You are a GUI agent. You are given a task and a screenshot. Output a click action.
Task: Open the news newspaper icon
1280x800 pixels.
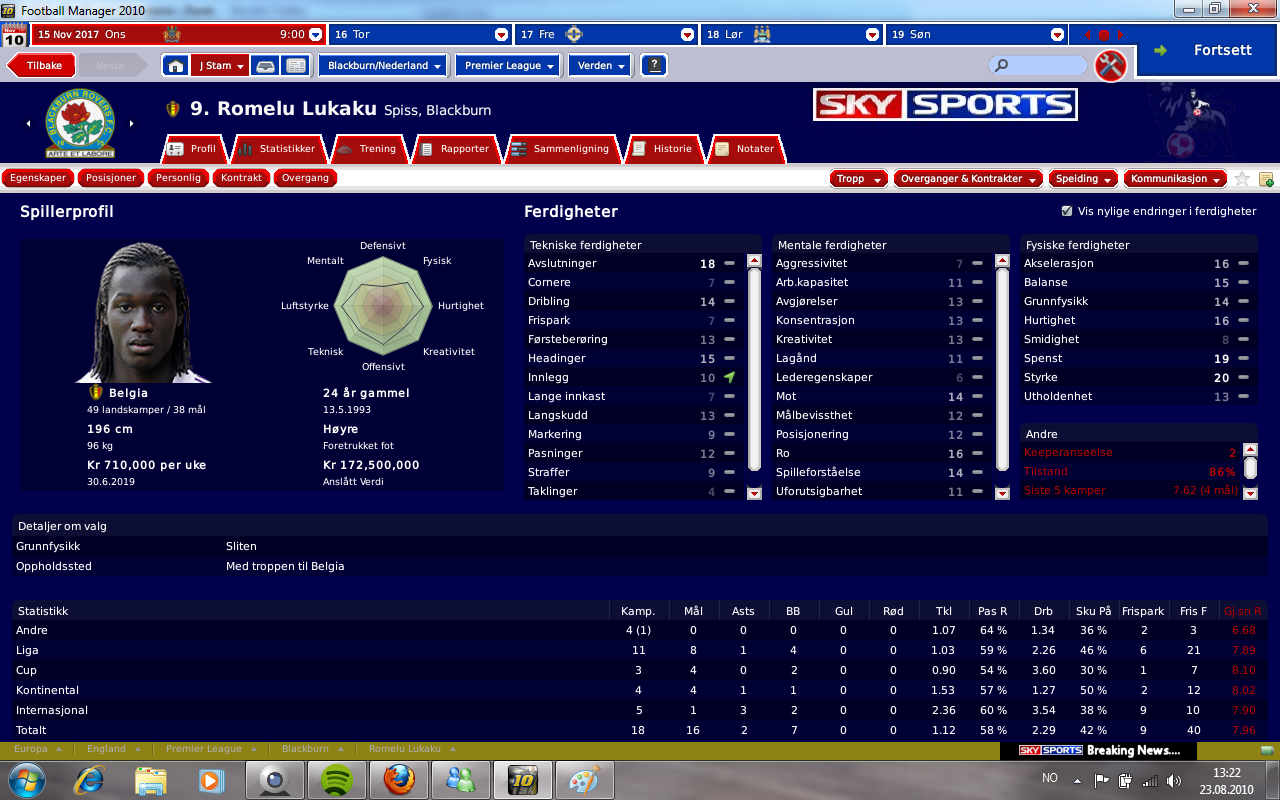295,66
